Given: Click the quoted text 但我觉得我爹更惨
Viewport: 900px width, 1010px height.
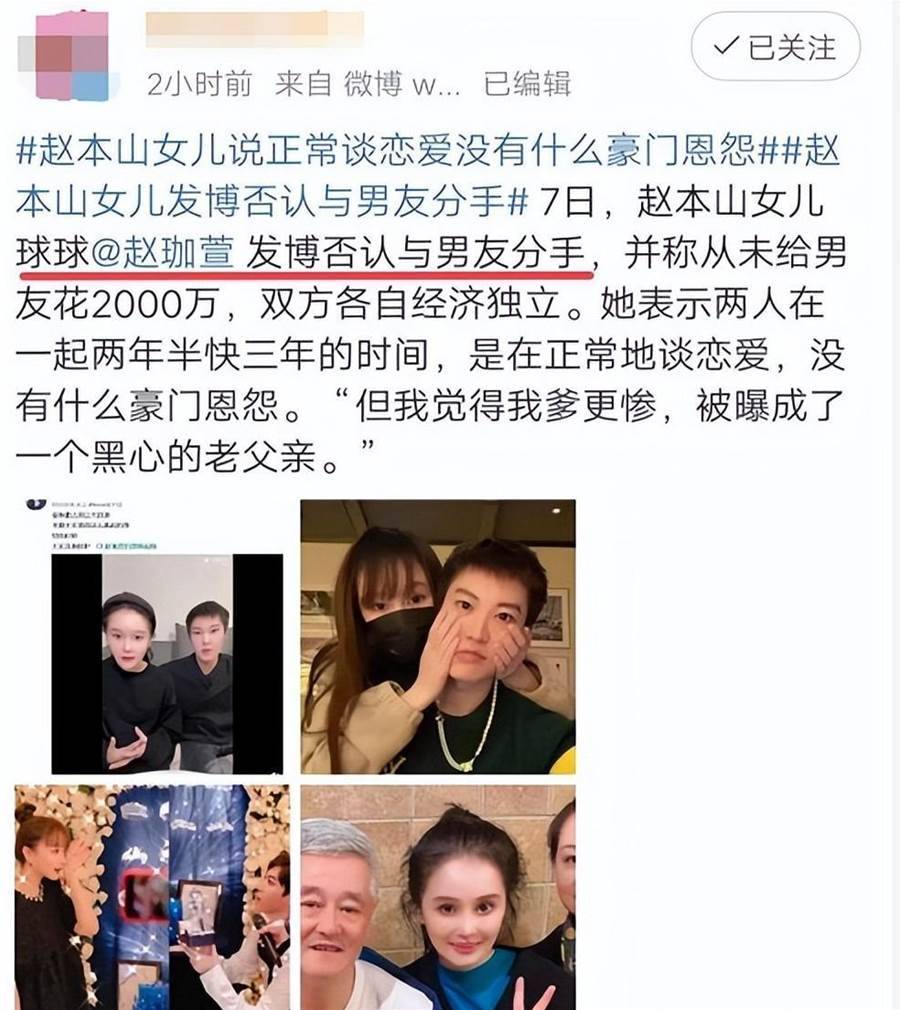Looking at the screenshot, I should (507, 406).
